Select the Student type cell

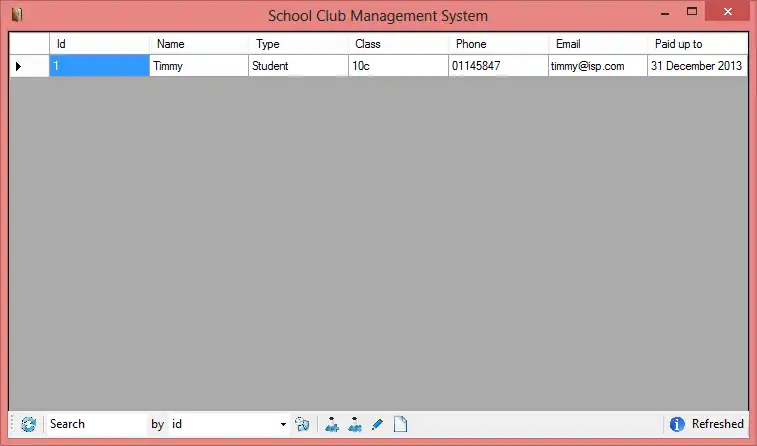pos(298,66)
